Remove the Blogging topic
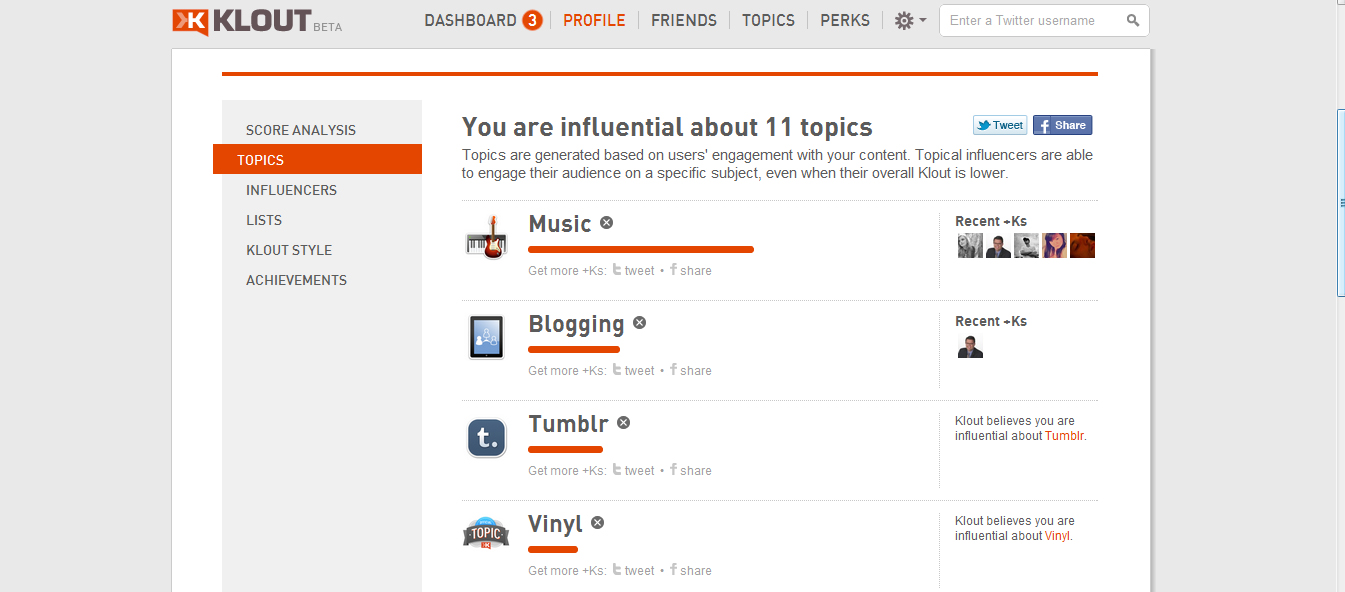Viewport: 1345px width, 592px height. (639, 323)
